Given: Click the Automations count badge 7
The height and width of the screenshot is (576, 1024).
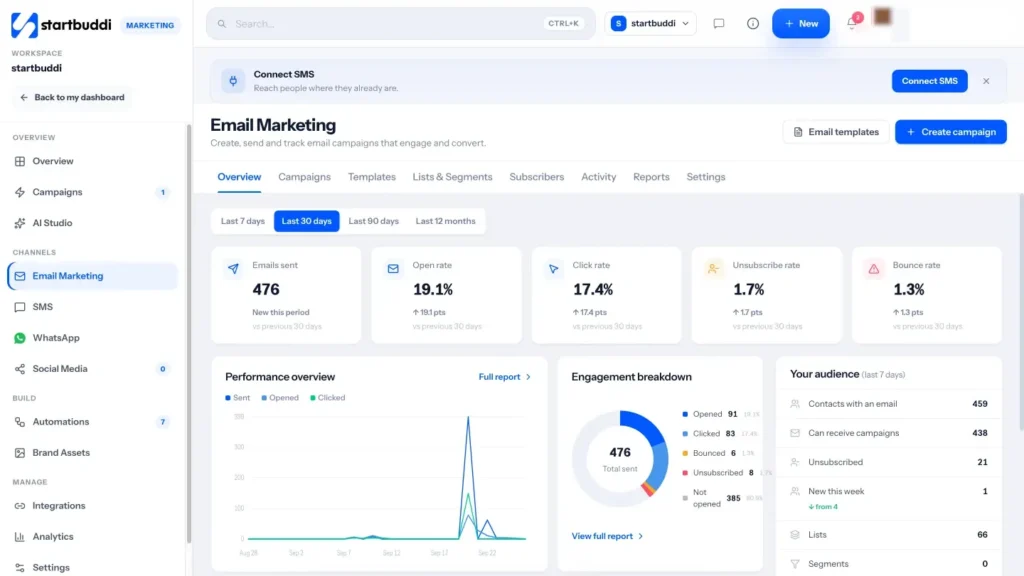Looking at the screenshot, I should (163, 422).
